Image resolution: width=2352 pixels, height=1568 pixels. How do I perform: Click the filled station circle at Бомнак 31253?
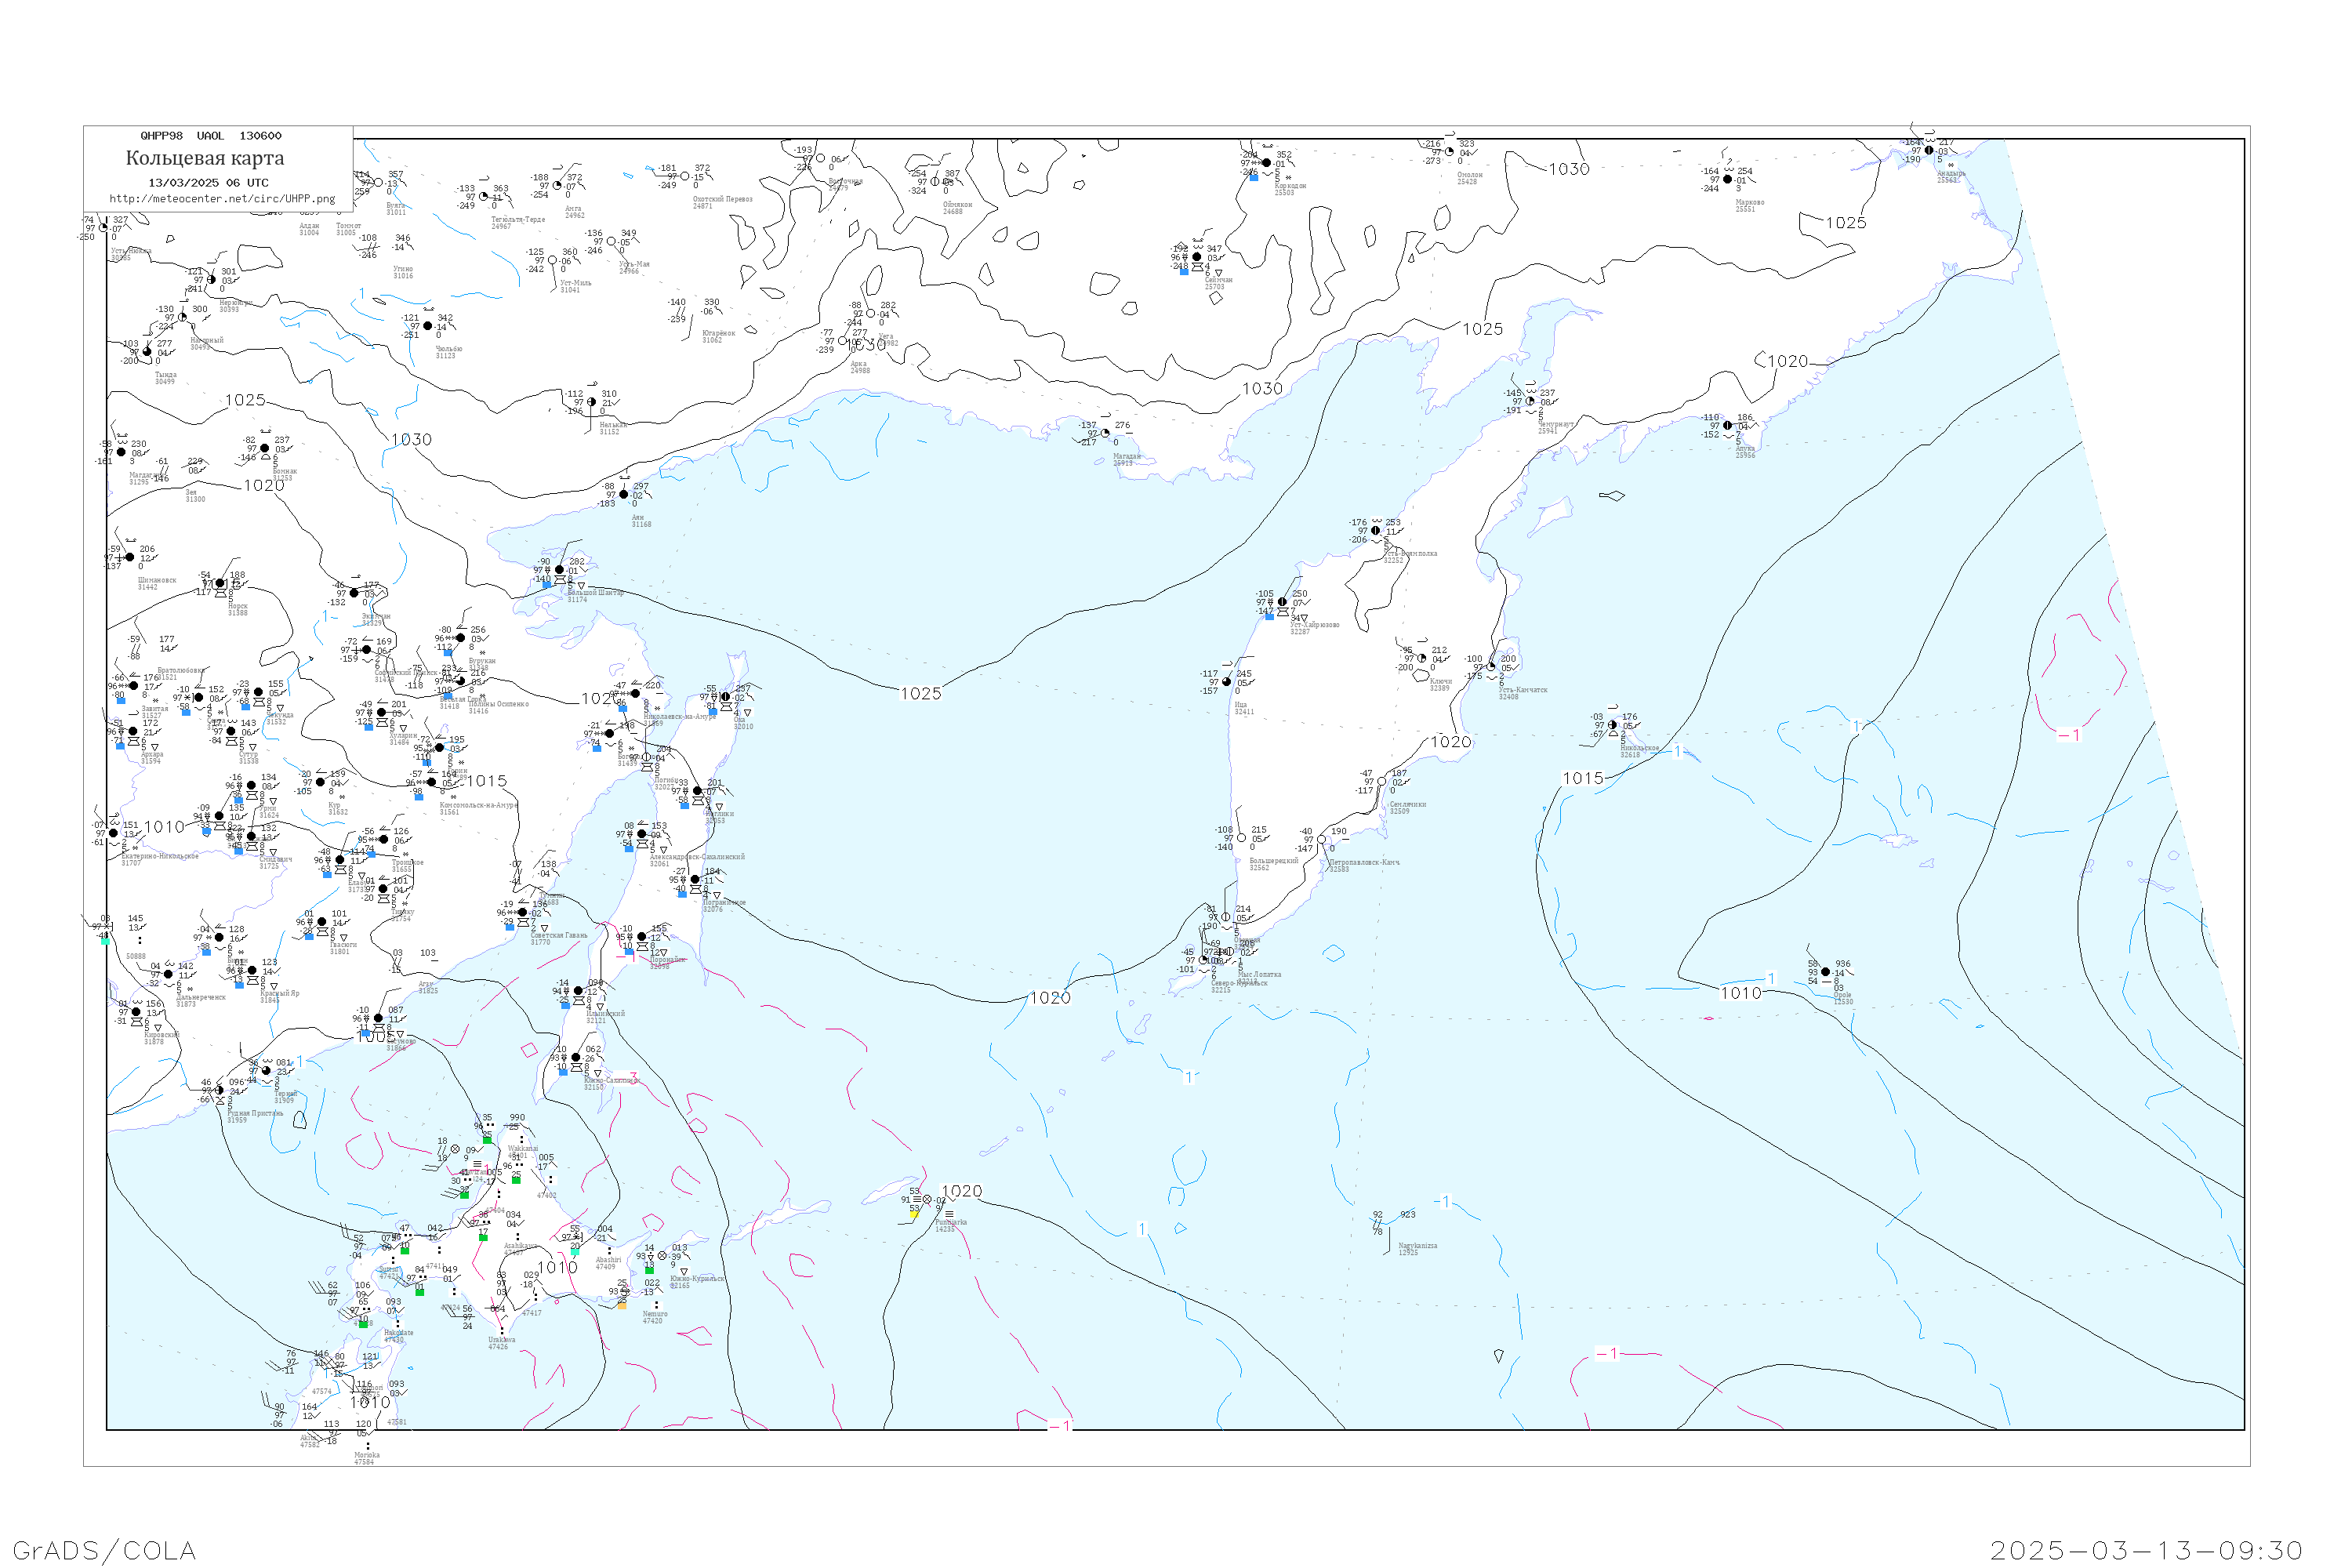pos(265,449)
